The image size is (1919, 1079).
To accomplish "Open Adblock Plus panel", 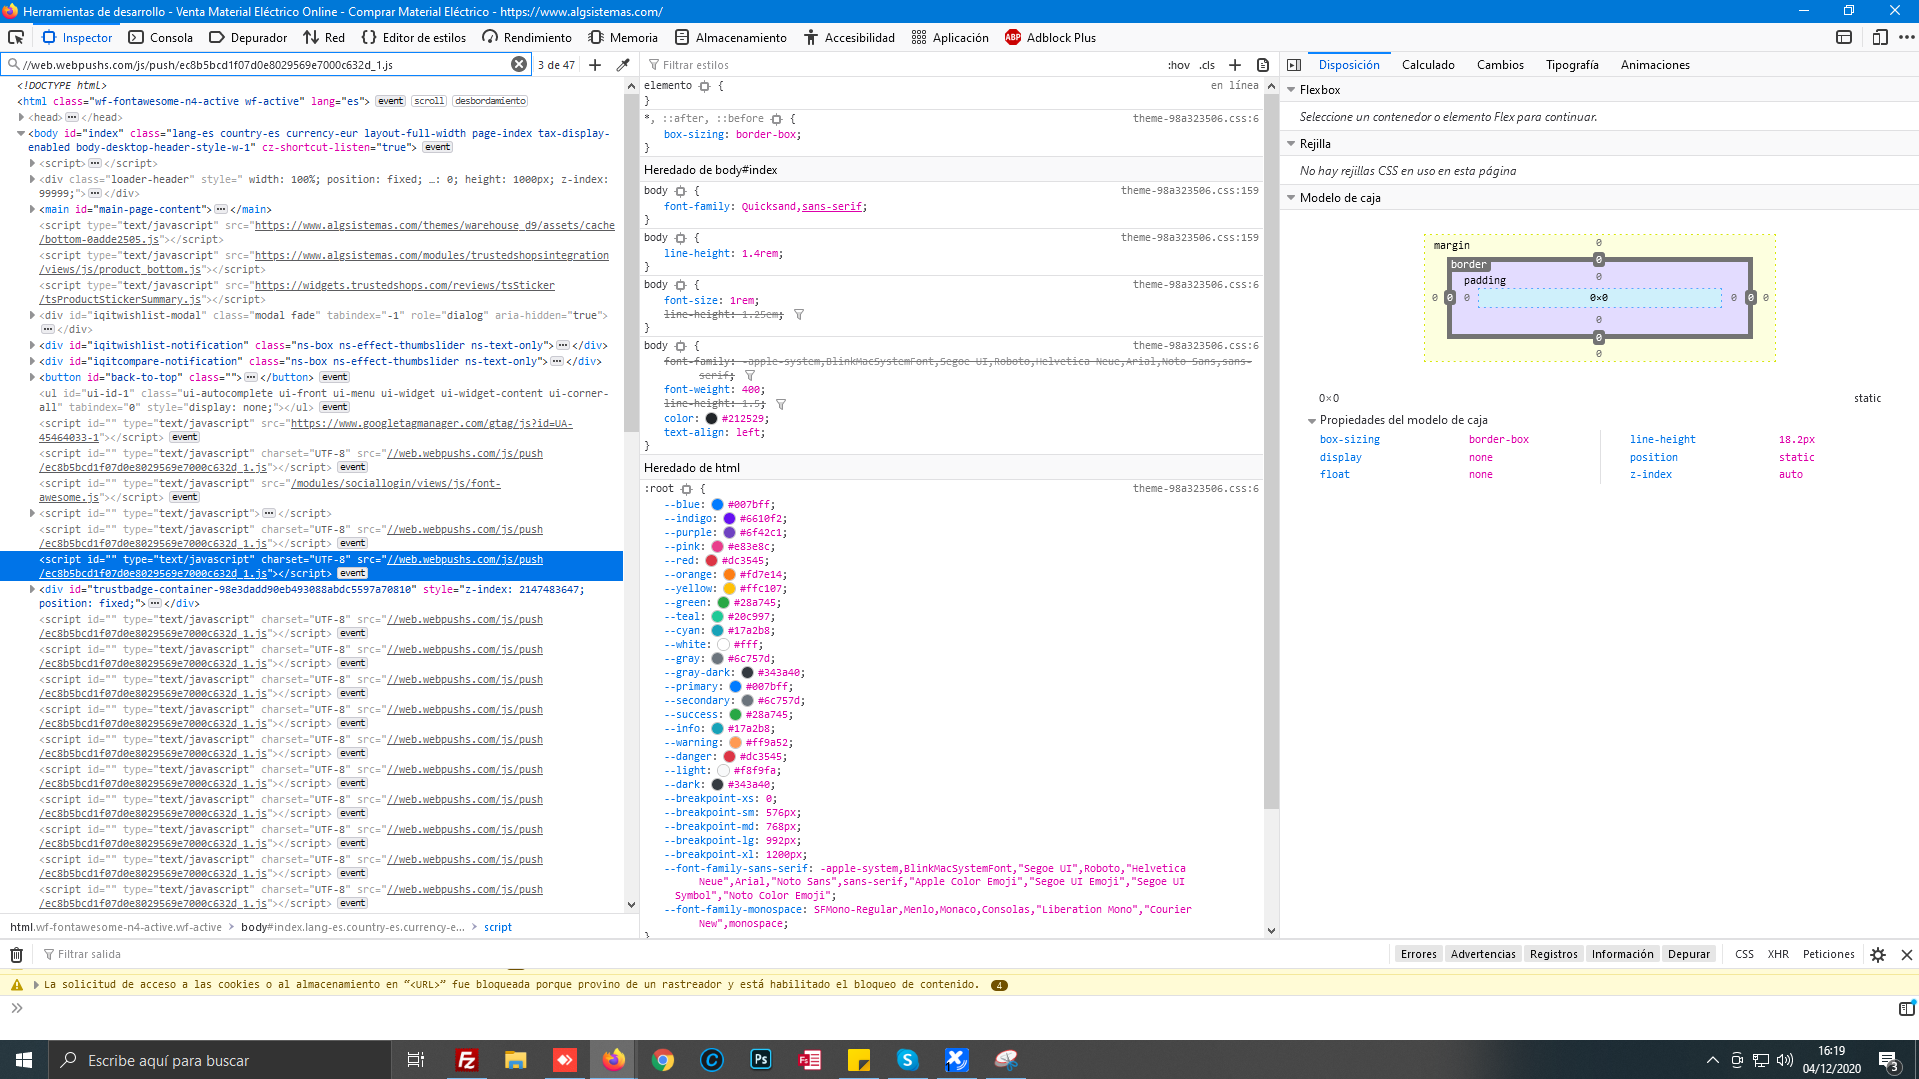I will 1050,37.
